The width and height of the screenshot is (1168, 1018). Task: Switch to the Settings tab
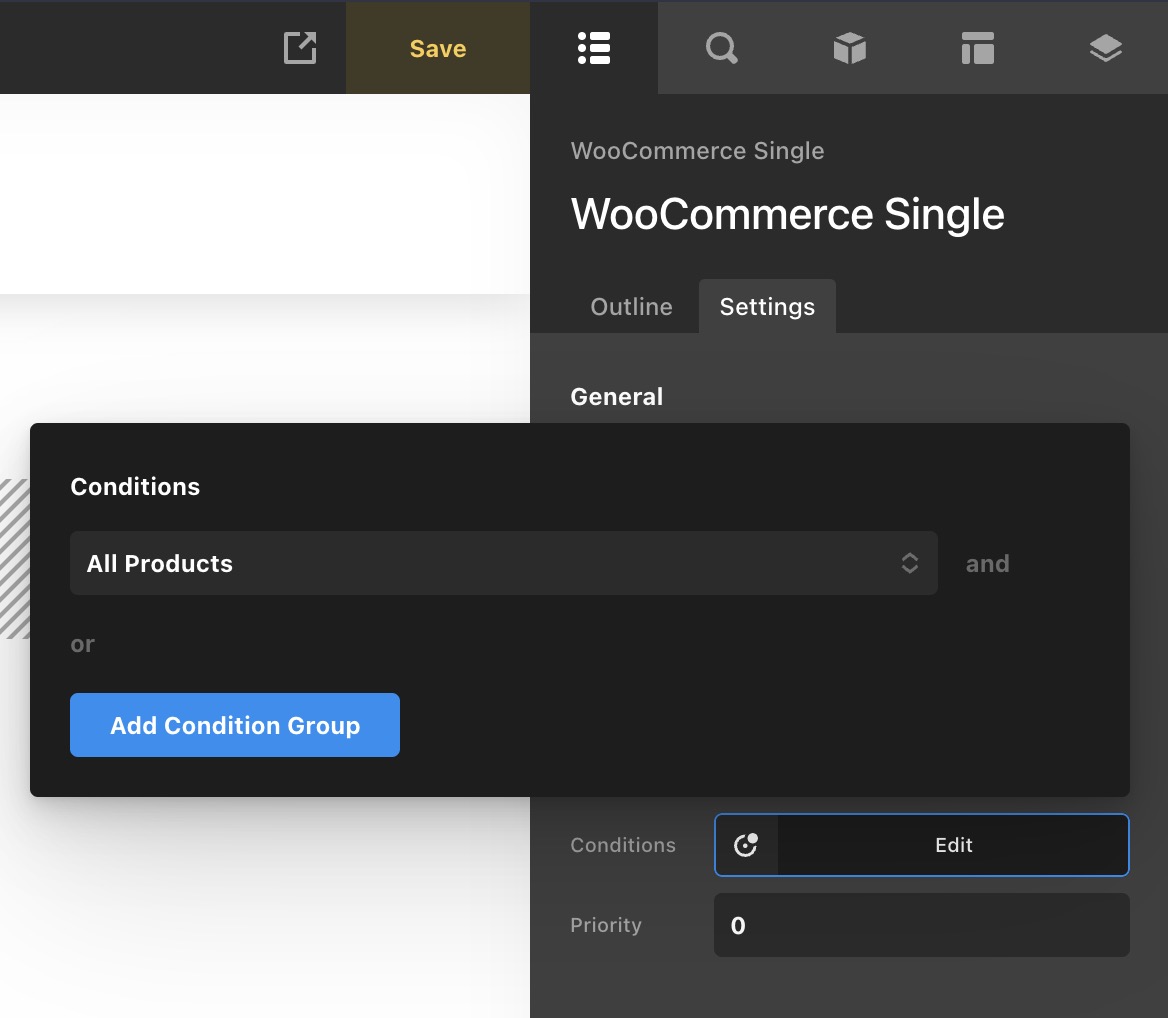[x=767, y=307]
